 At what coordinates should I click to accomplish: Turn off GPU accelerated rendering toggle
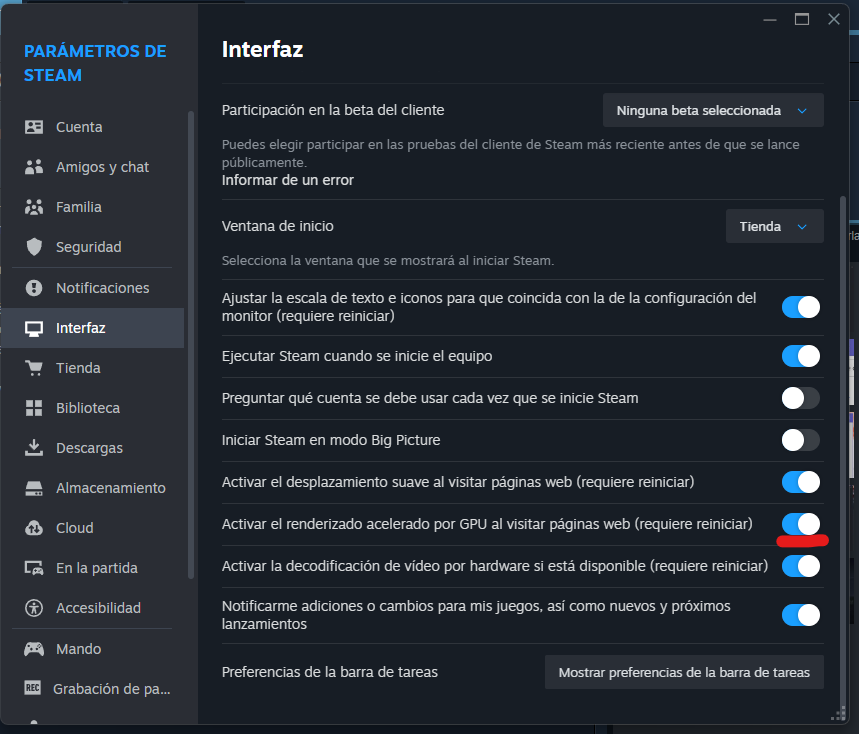coord(800,523)
